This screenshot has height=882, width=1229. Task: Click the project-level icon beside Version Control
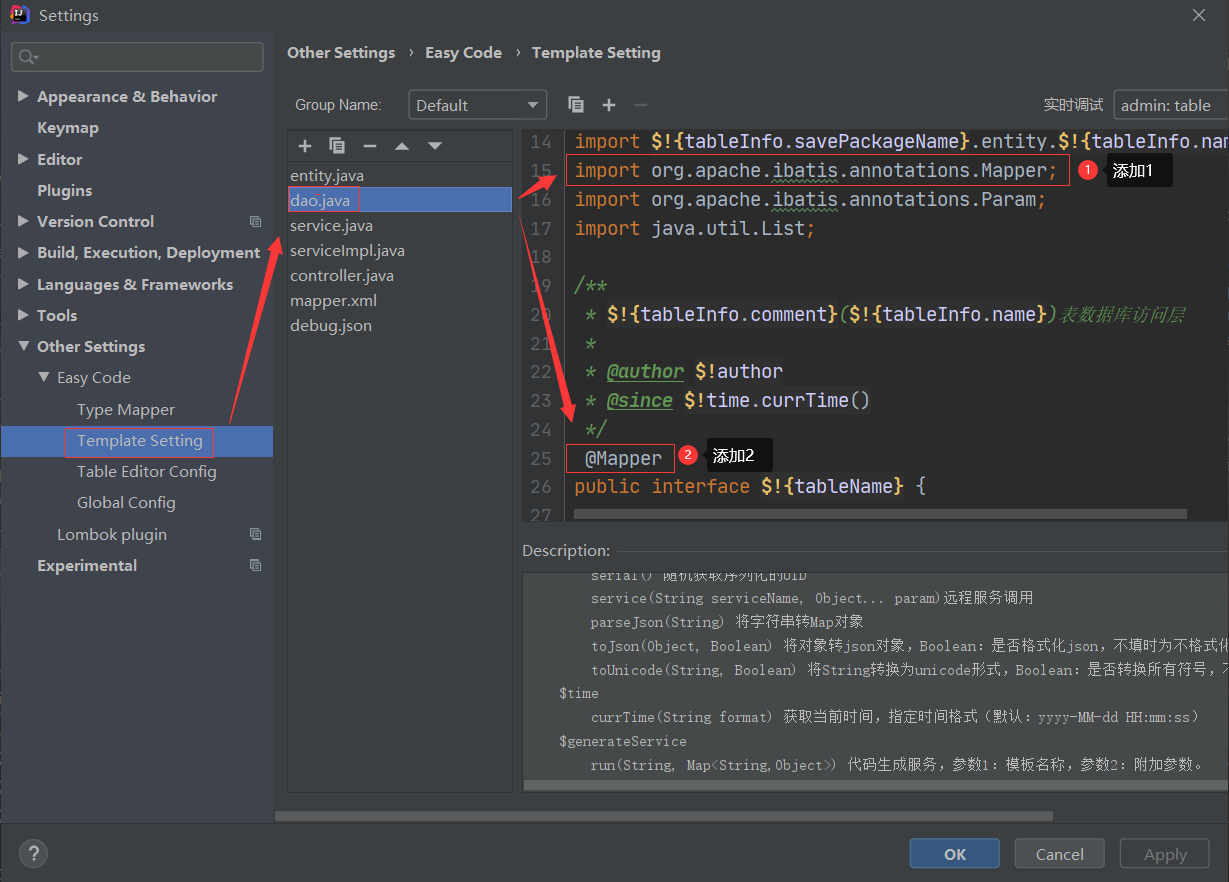(x=255, y=221)
